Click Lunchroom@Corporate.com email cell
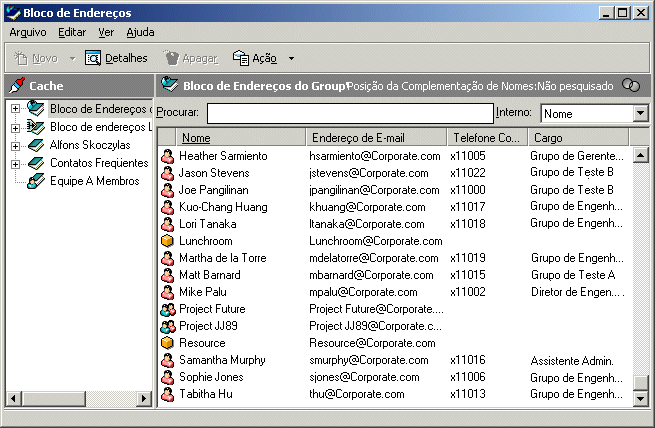Image resolution: width=655 pixels, height=428 pixels. tap(376, 241)
